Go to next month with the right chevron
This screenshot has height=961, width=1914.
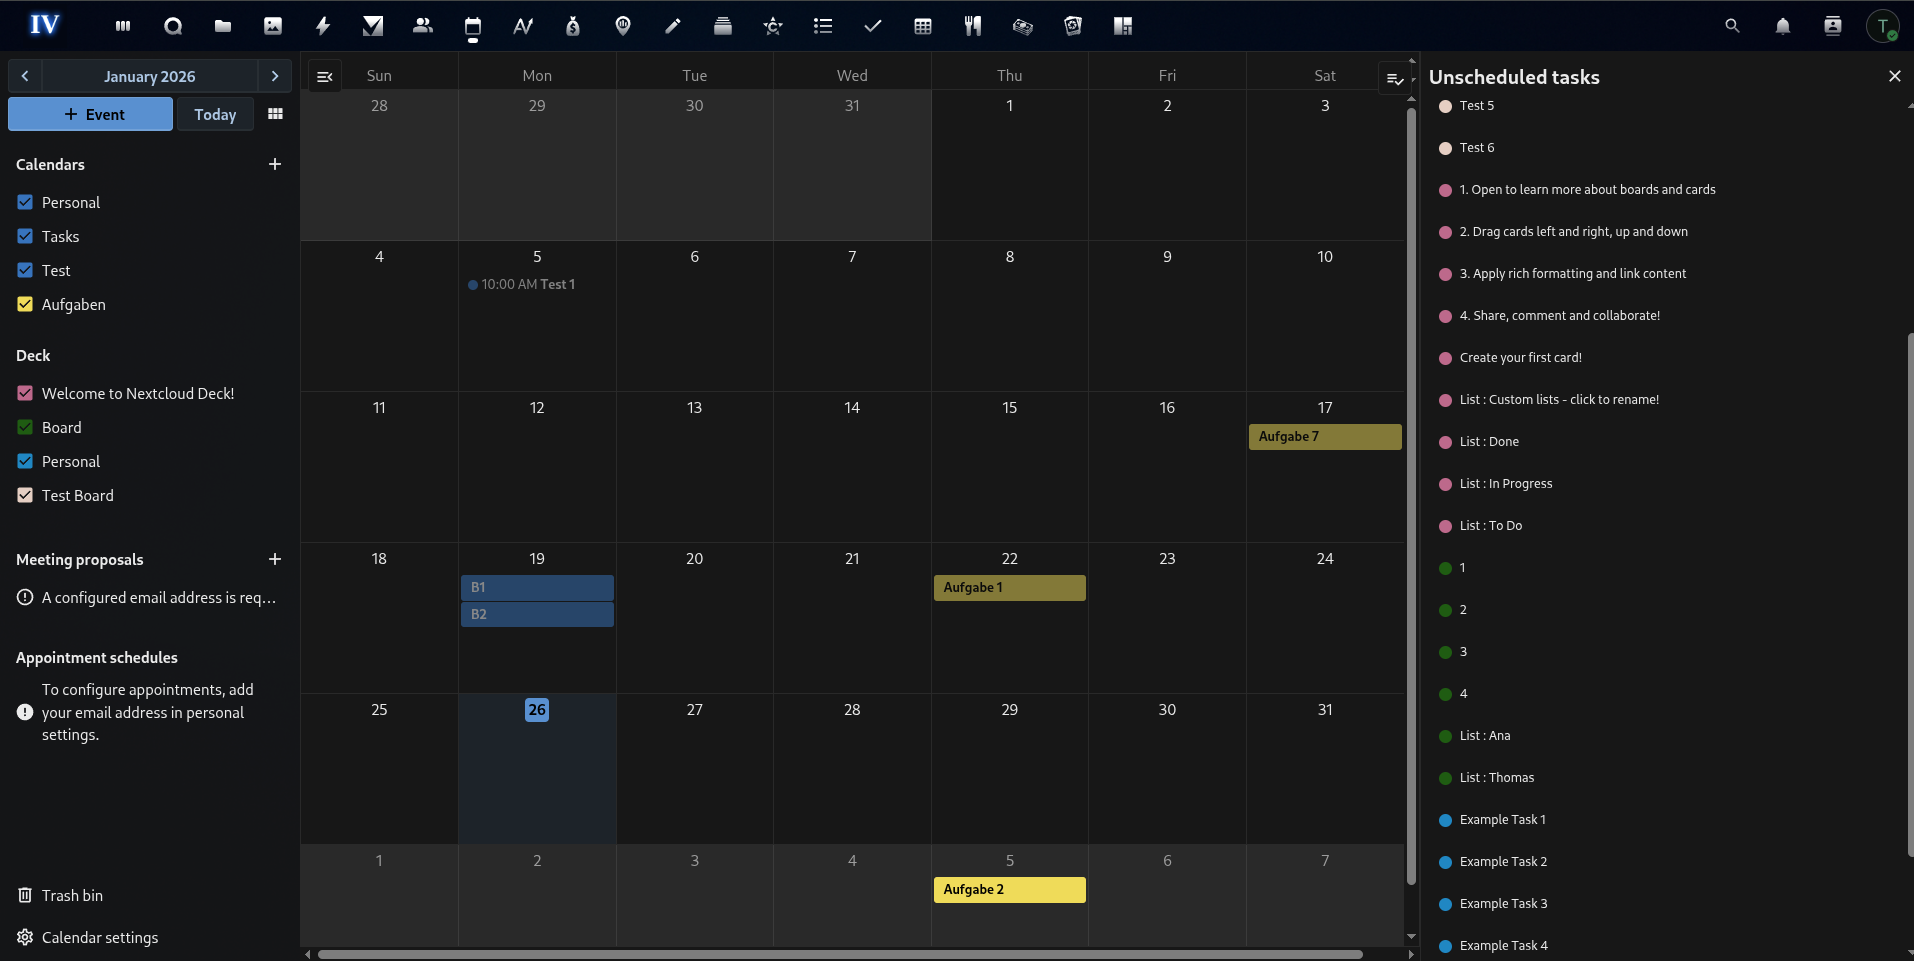(275, 76)
